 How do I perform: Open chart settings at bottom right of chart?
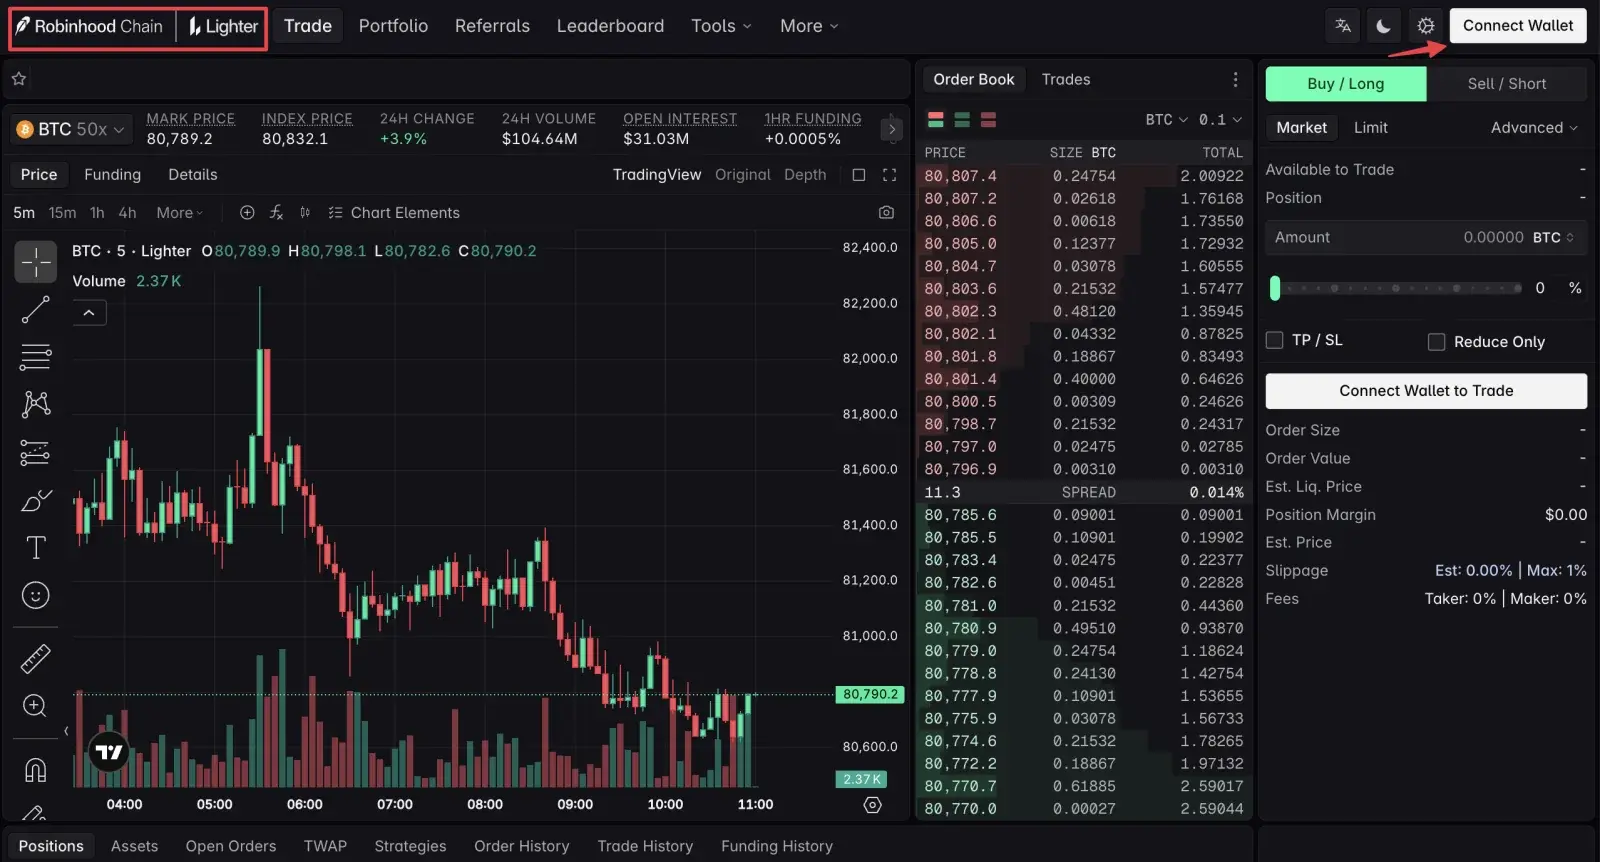873,805
